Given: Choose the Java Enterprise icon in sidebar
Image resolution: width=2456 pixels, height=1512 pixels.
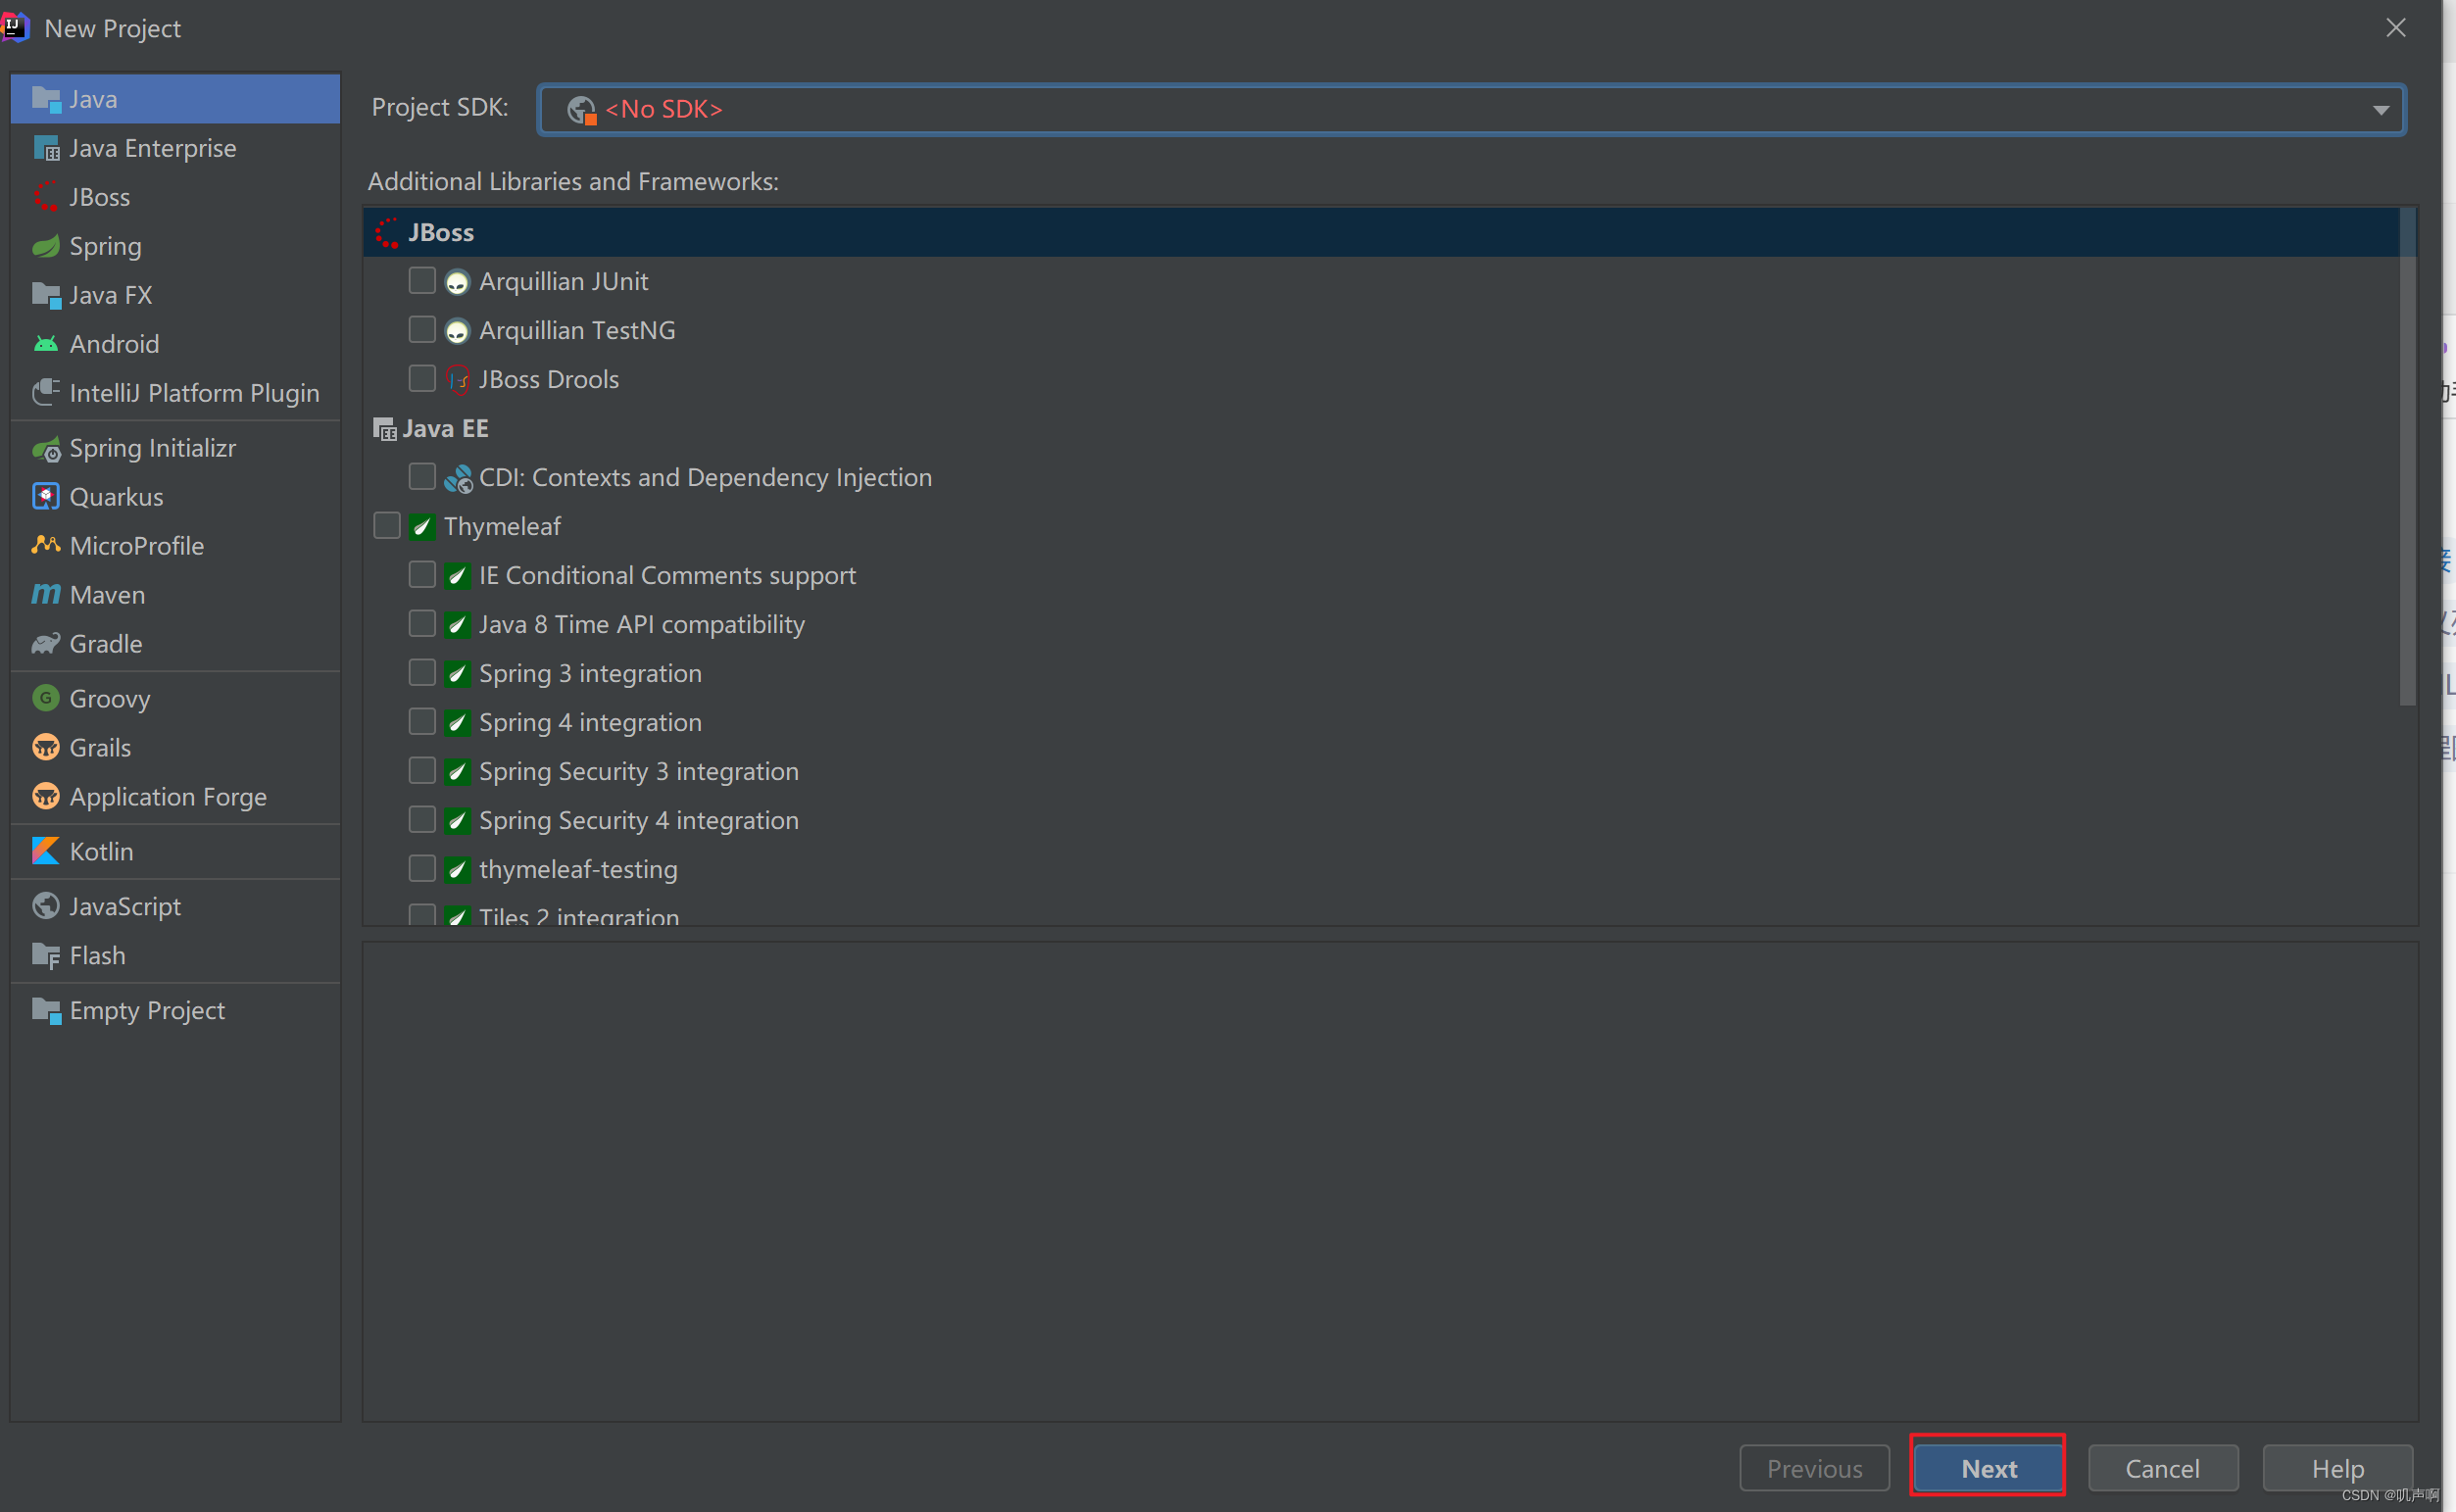Looking at the screenshot, I should click(46, 148).
